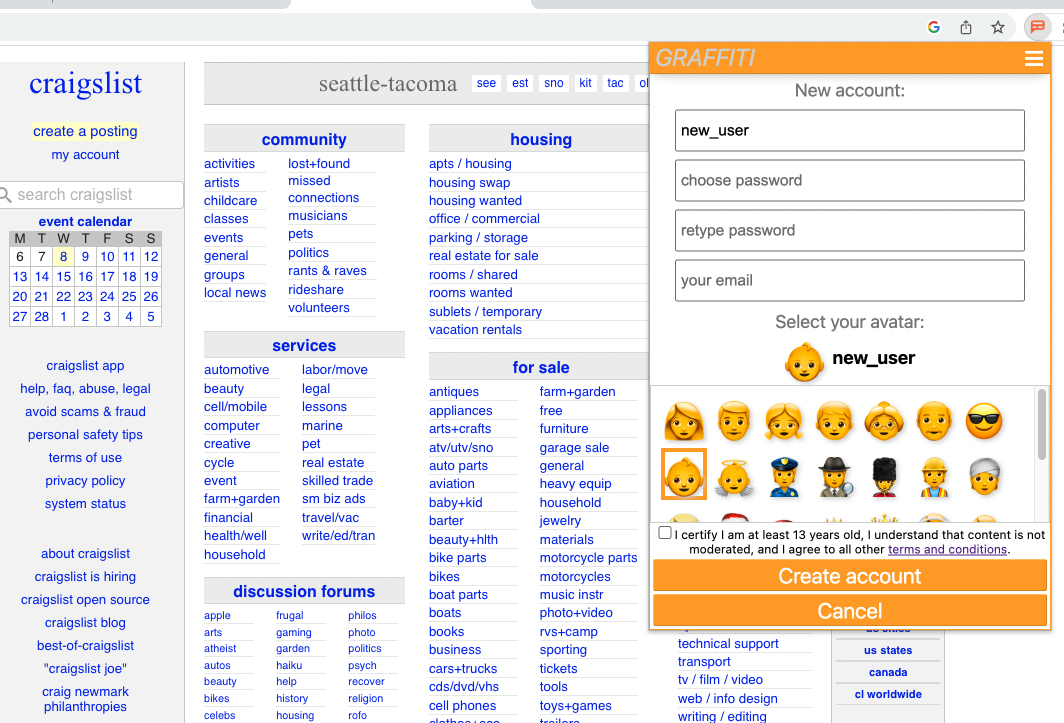Image resolution: width=1064 pixels, height=723 pixels.
Task: Choose the boy avatar
Action: 834,421
